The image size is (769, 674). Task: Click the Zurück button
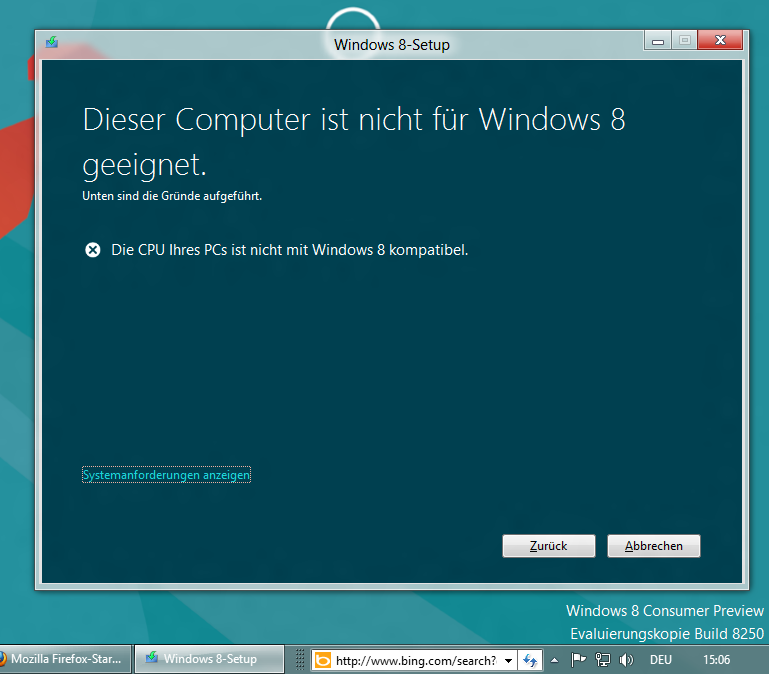click(x=549, y=546)
